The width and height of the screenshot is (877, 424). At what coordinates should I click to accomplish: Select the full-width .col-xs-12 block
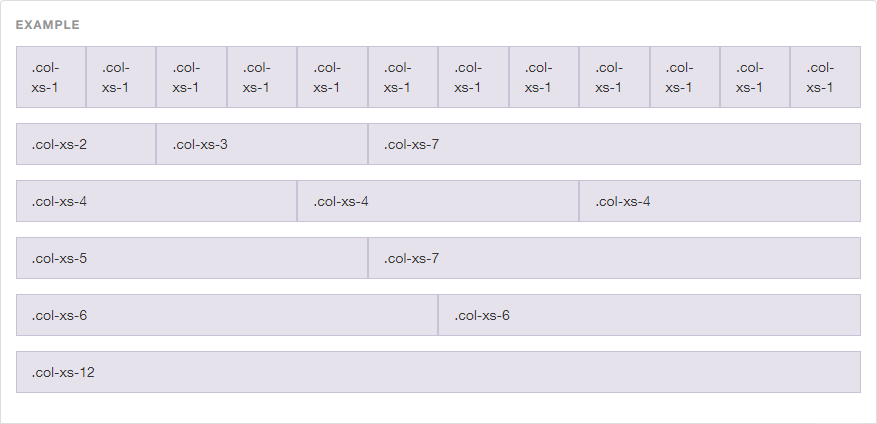(x=438, y=373)
